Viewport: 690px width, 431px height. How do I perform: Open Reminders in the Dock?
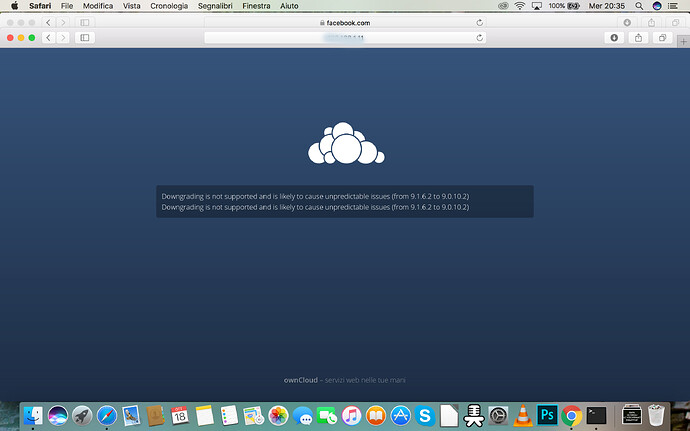tap(229, 415)
